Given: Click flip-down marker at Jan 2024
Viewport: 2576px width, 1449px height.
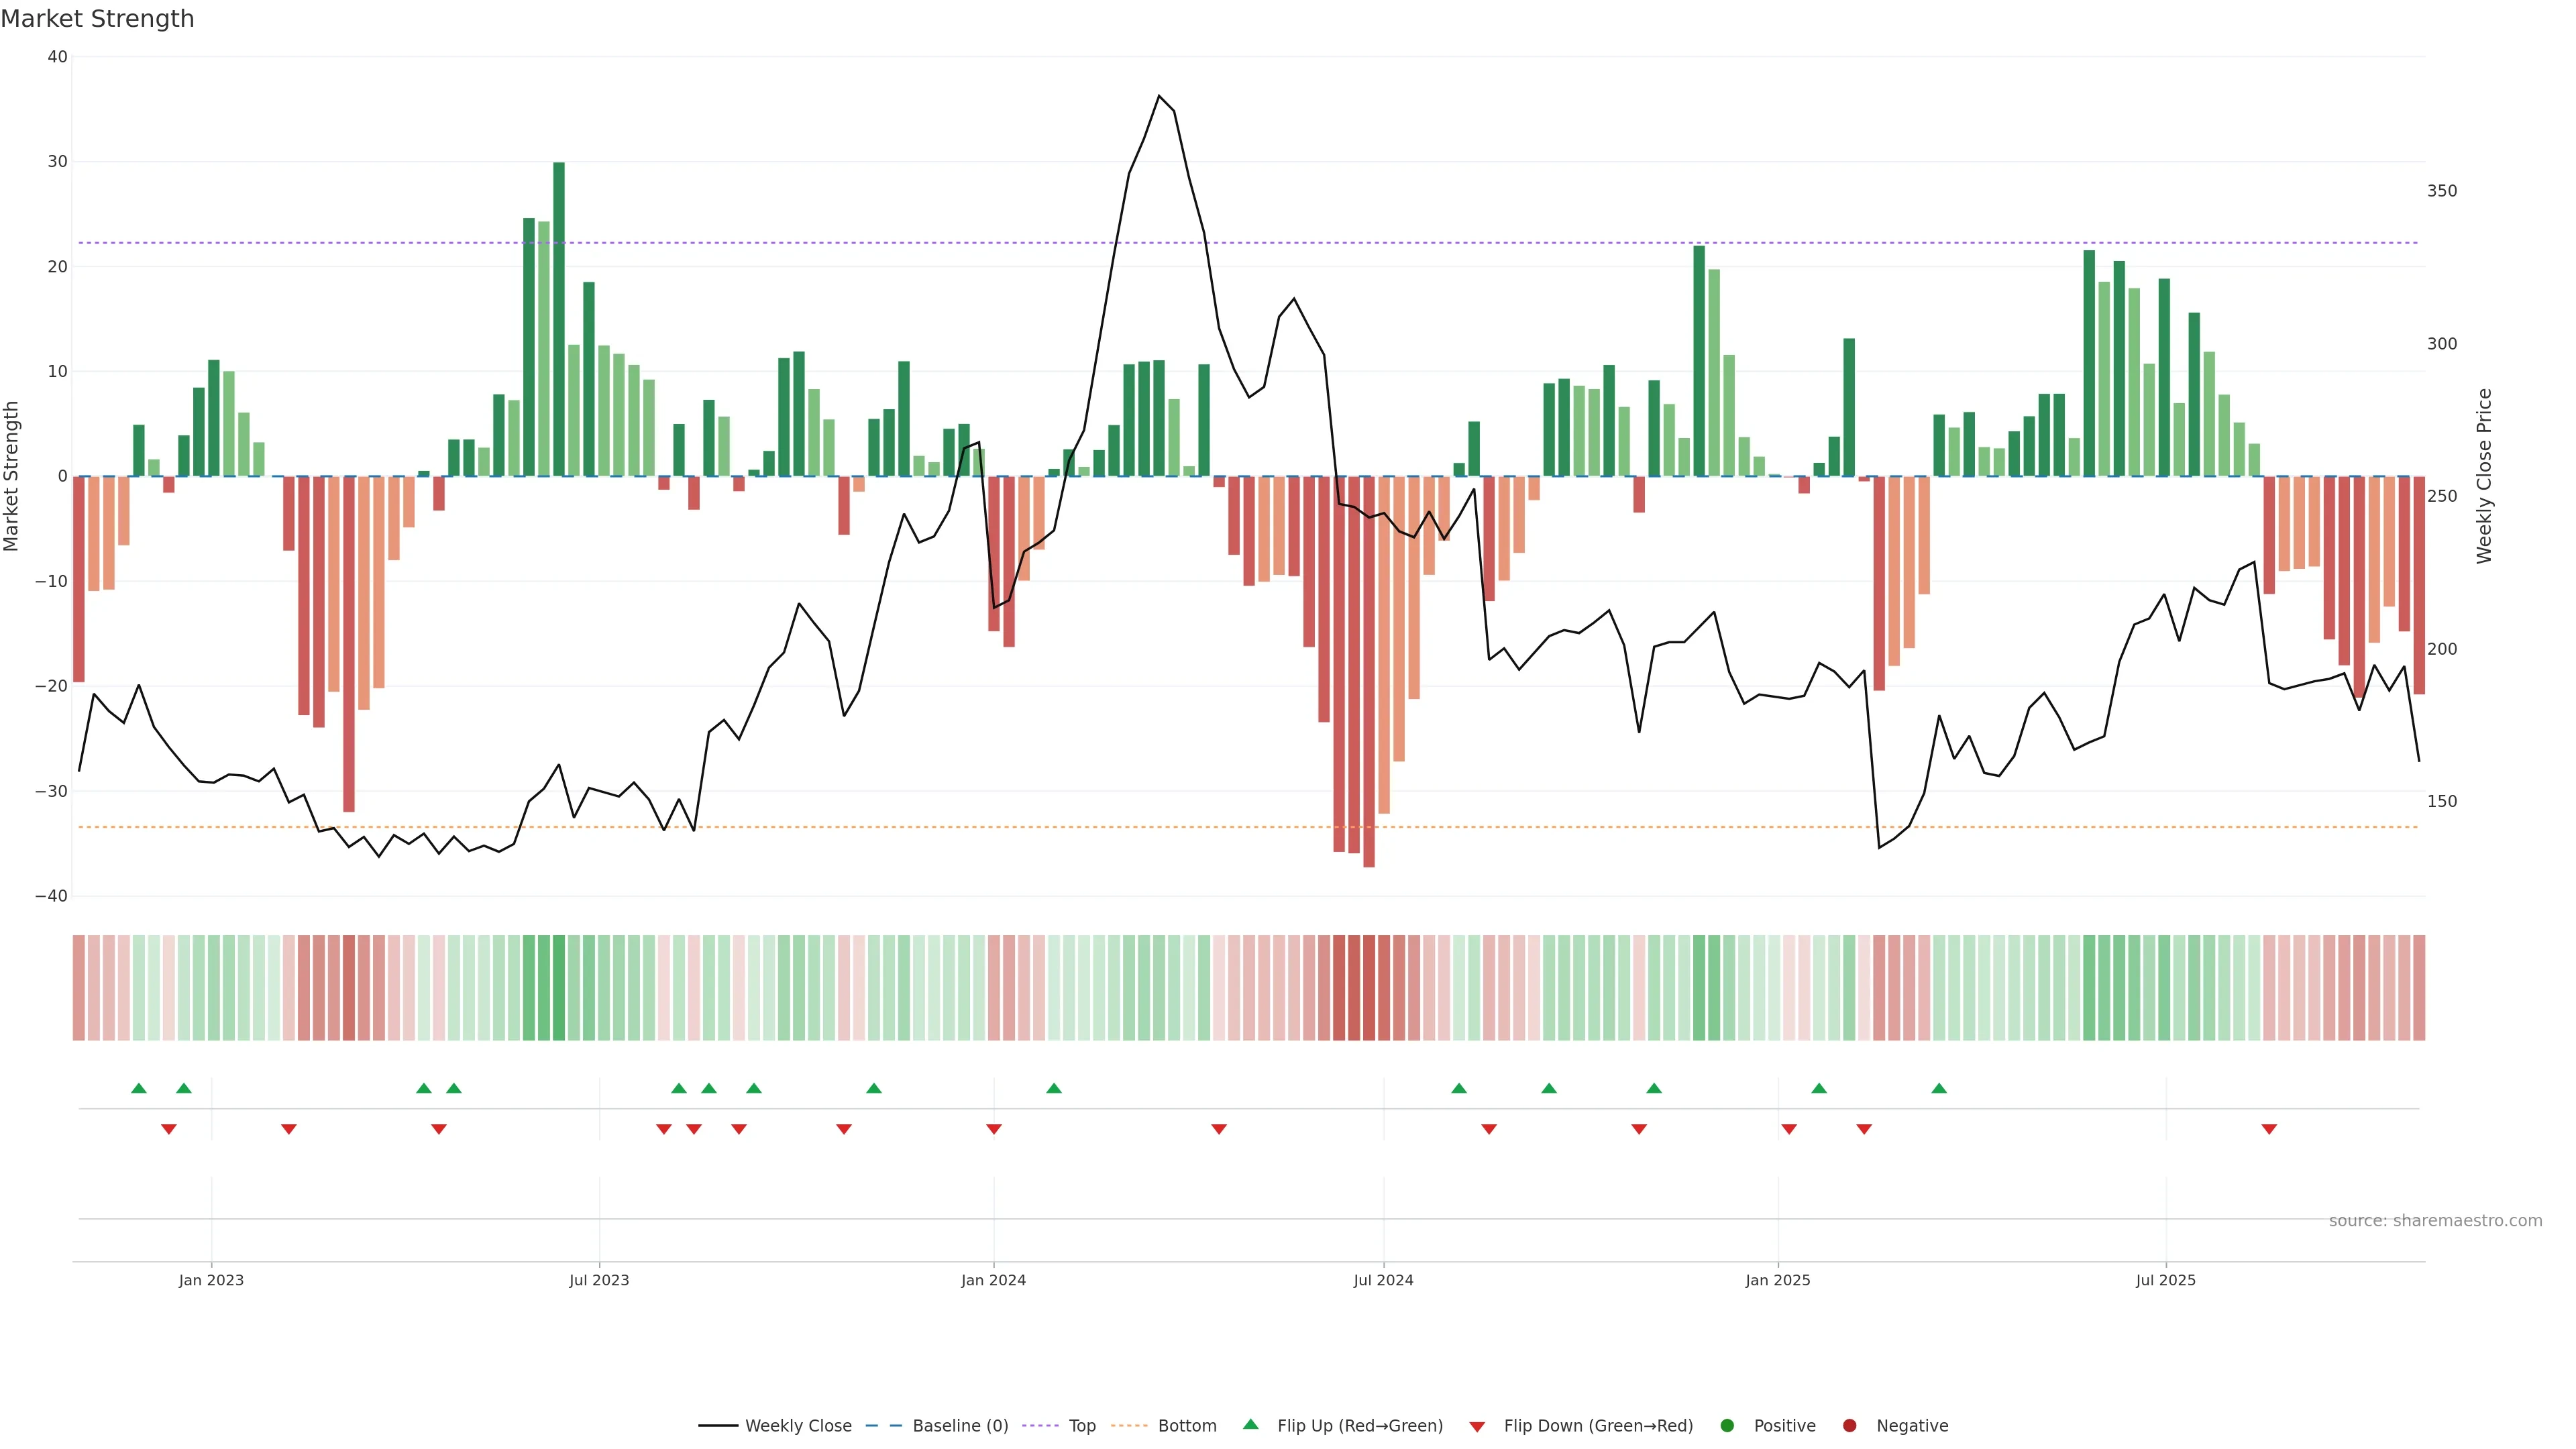Looking at the screenshot, I should pyautogui.click(x=994, y=1129).
